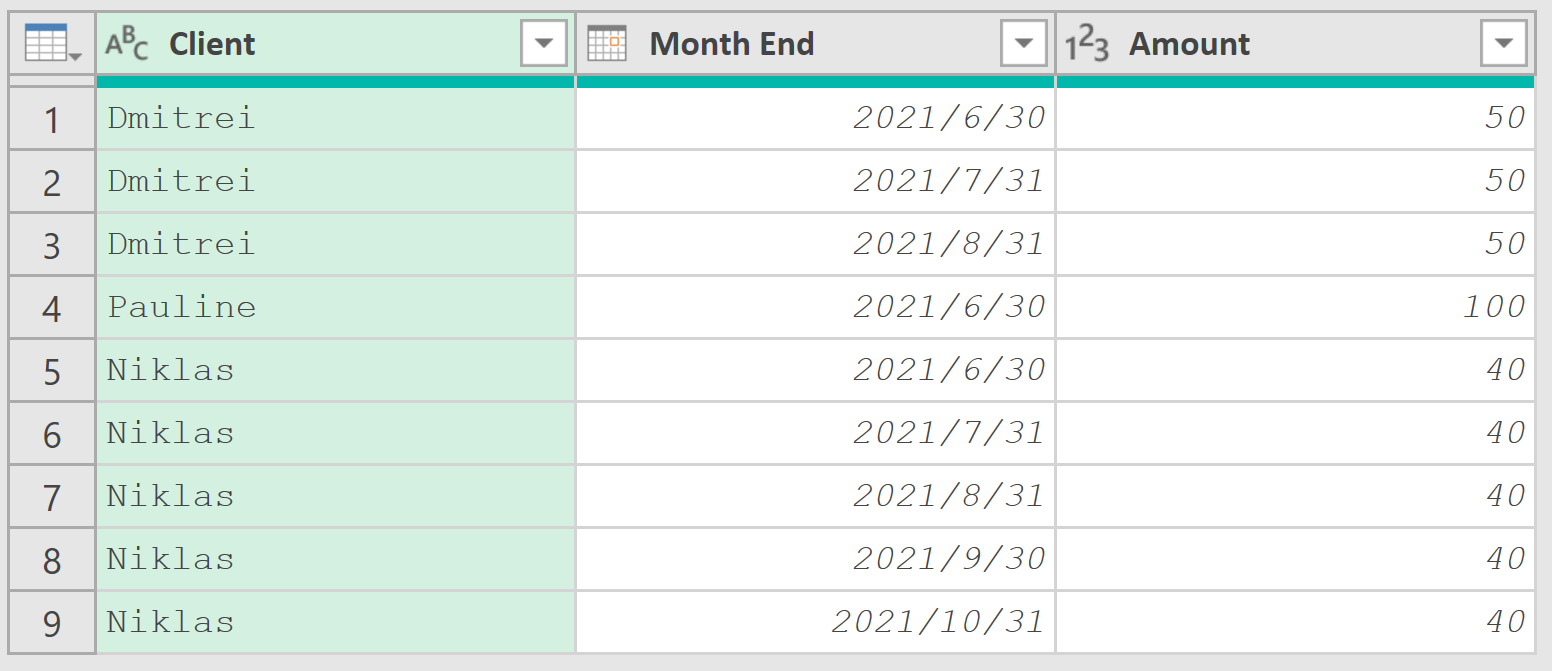Select row number 1
Image resolution: width=1552 pixels, height=671 pixels.
[52, 119]
